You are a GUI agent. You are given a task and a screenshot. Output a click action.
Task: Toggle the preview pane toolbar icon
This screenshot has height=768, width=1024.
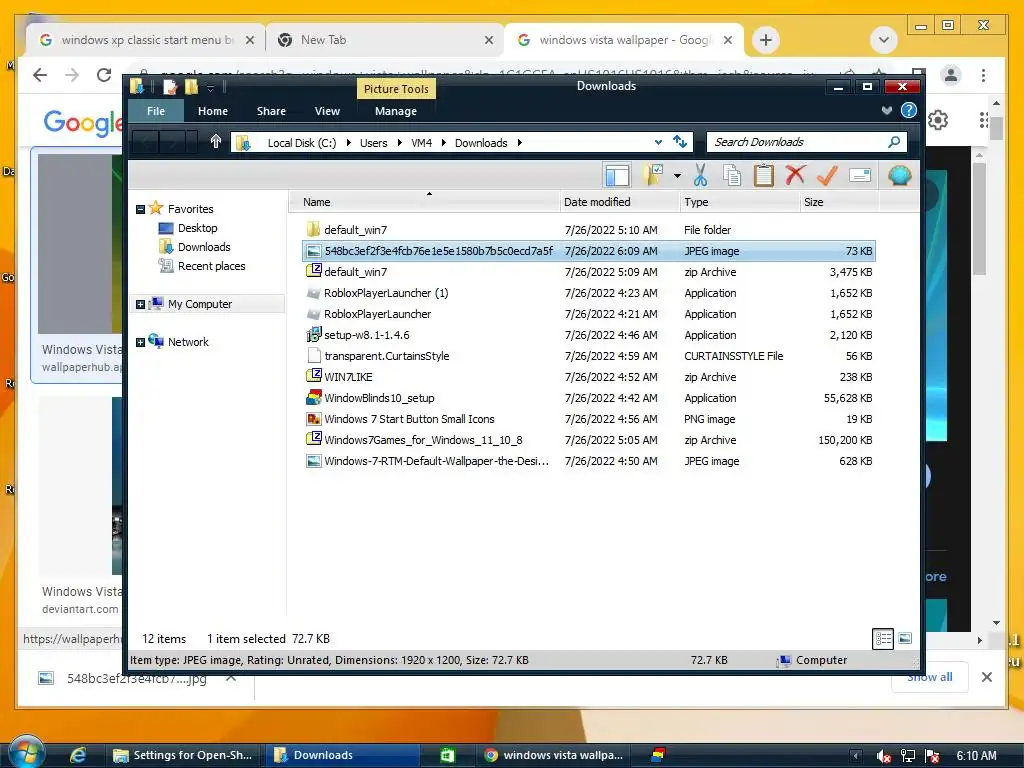(616, 175)
